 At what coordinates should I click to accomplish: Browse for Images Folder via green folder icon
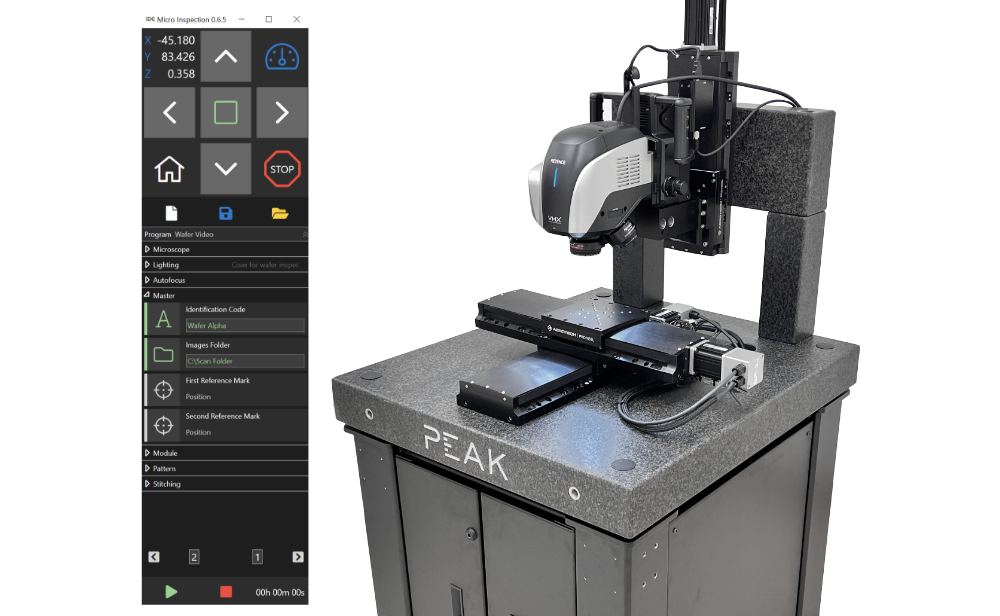coord(164,355)
